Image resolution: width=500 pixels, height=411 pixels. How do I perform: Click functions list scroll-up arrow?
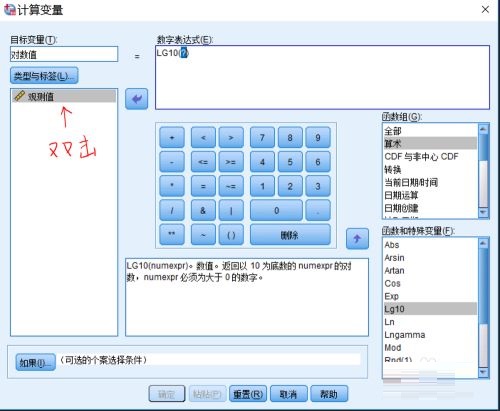[483, 243]
